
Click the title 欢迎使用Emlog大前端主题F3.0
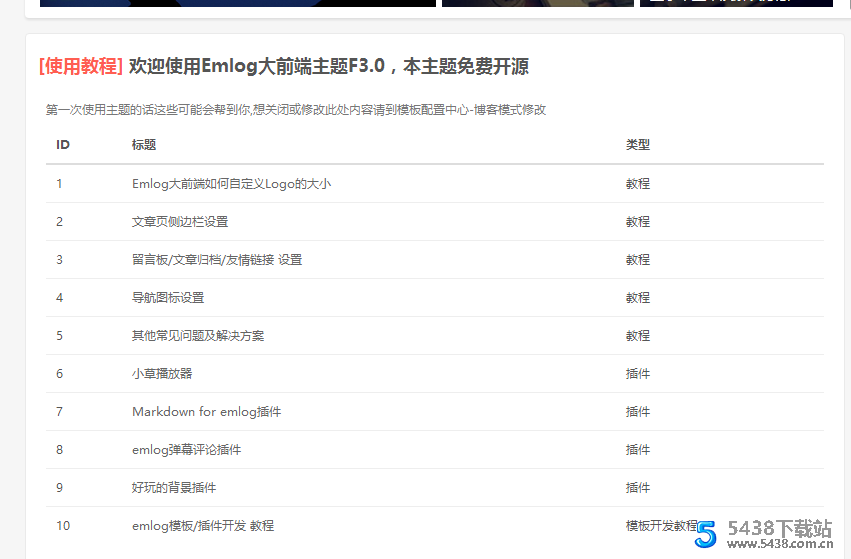[x=257, y=66]
